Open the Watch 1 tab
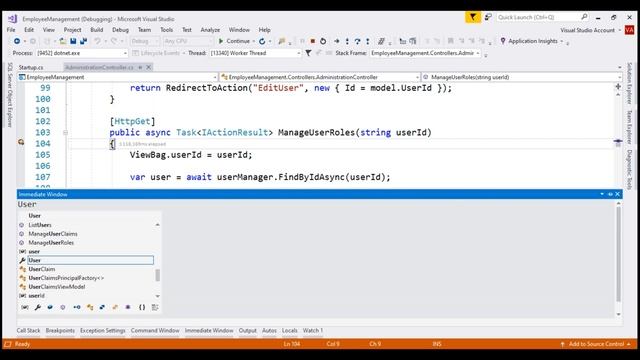The width and height of the screenshot is (640, 360). [313, 331]
